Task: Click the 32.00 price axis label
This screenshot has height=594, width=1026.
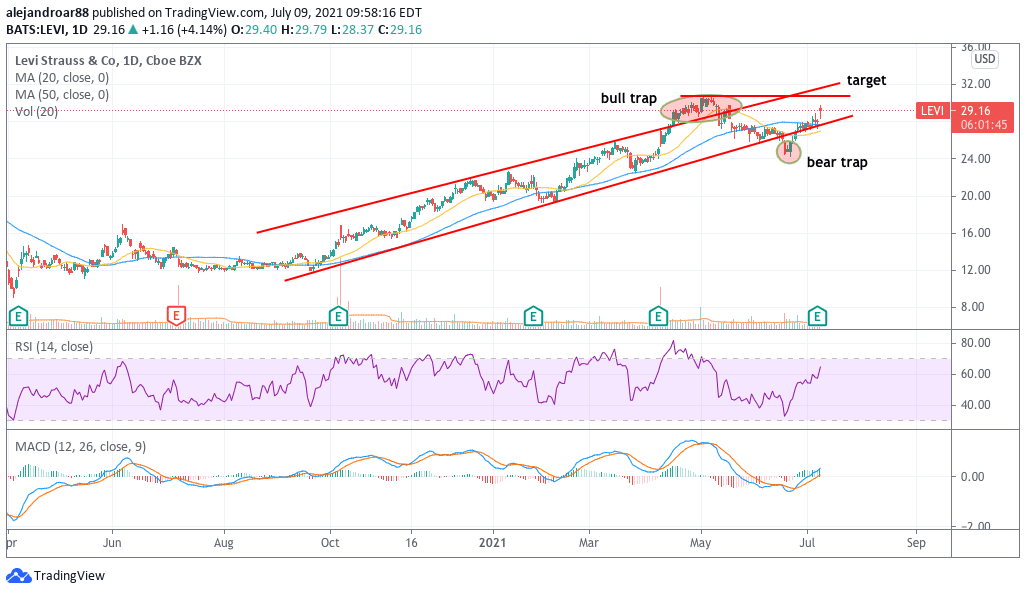Action: click(x=975, y=84)
